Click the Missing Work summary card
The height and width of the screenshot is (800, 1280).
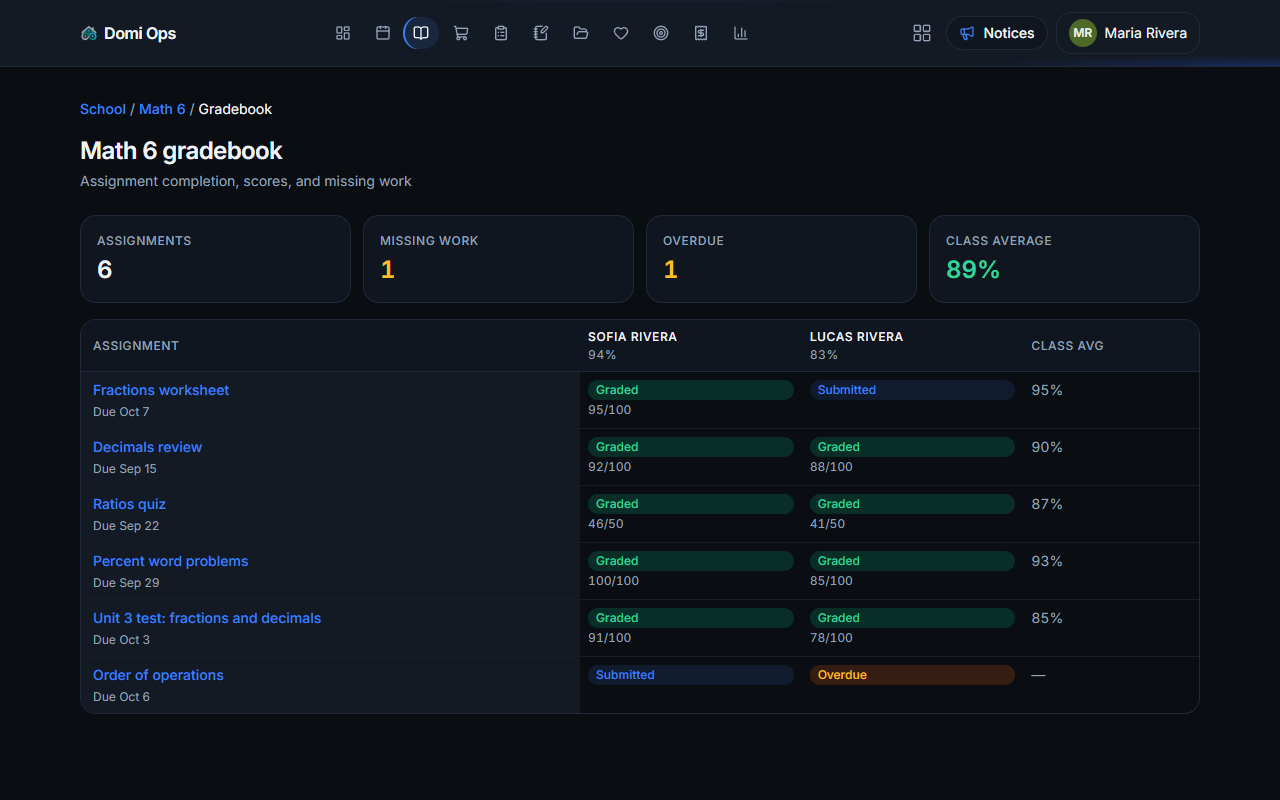click(498, 259)
